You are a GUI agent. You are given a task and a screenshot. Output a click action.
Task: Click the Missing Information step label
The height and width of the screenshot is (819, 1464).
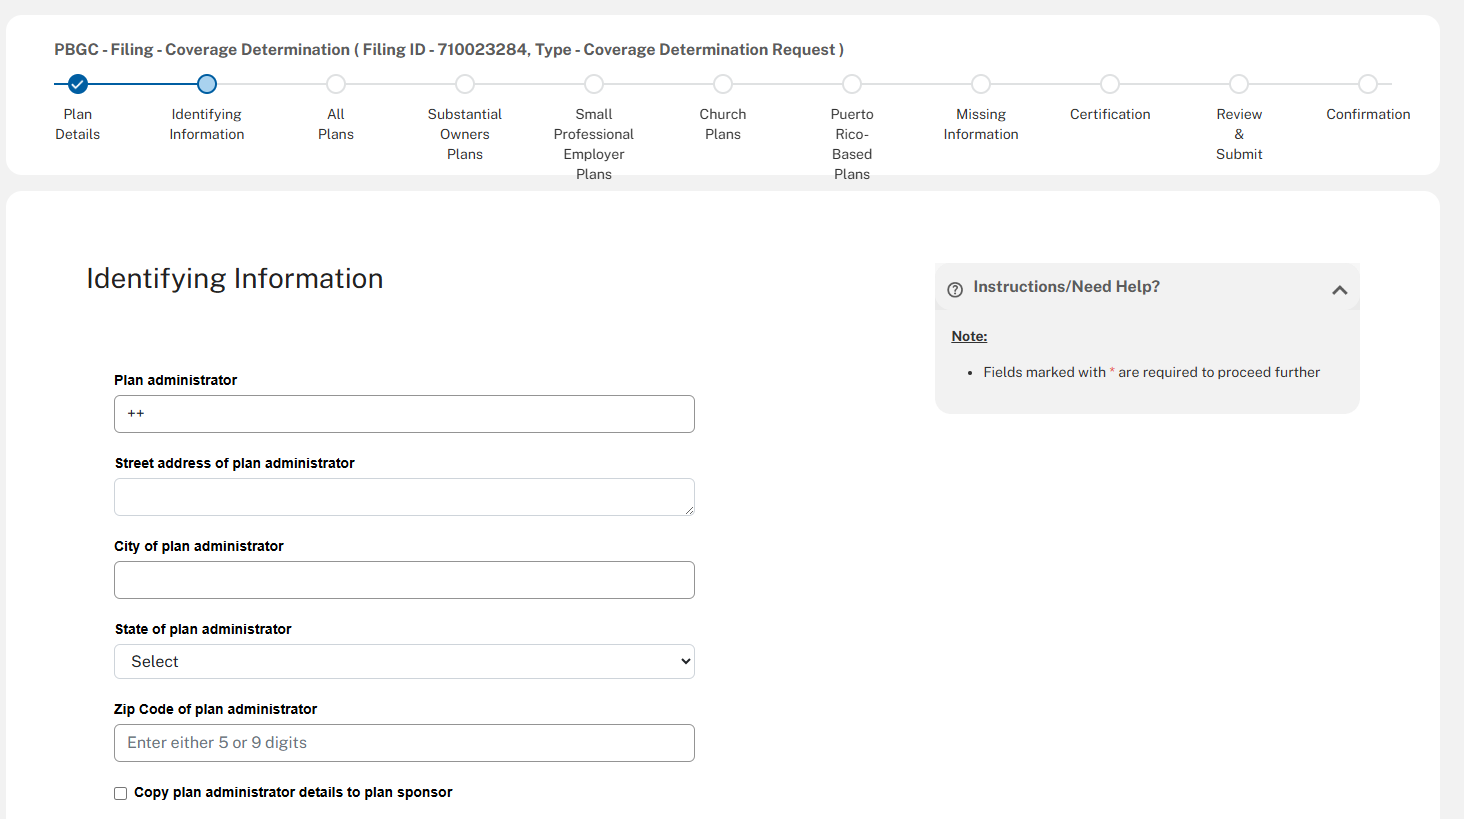981,124
